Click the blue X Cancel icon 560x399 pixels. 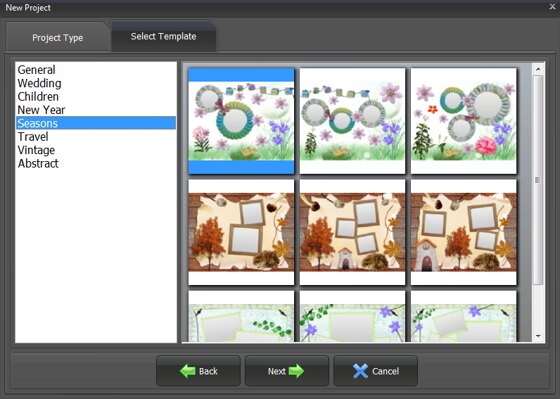[360, 371]
